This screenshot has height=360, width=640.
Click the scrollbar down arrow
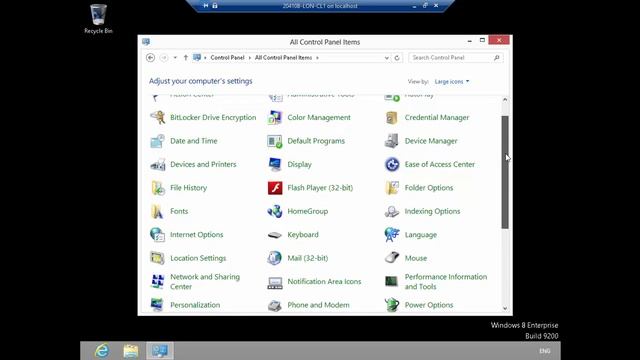pos(505,309)
